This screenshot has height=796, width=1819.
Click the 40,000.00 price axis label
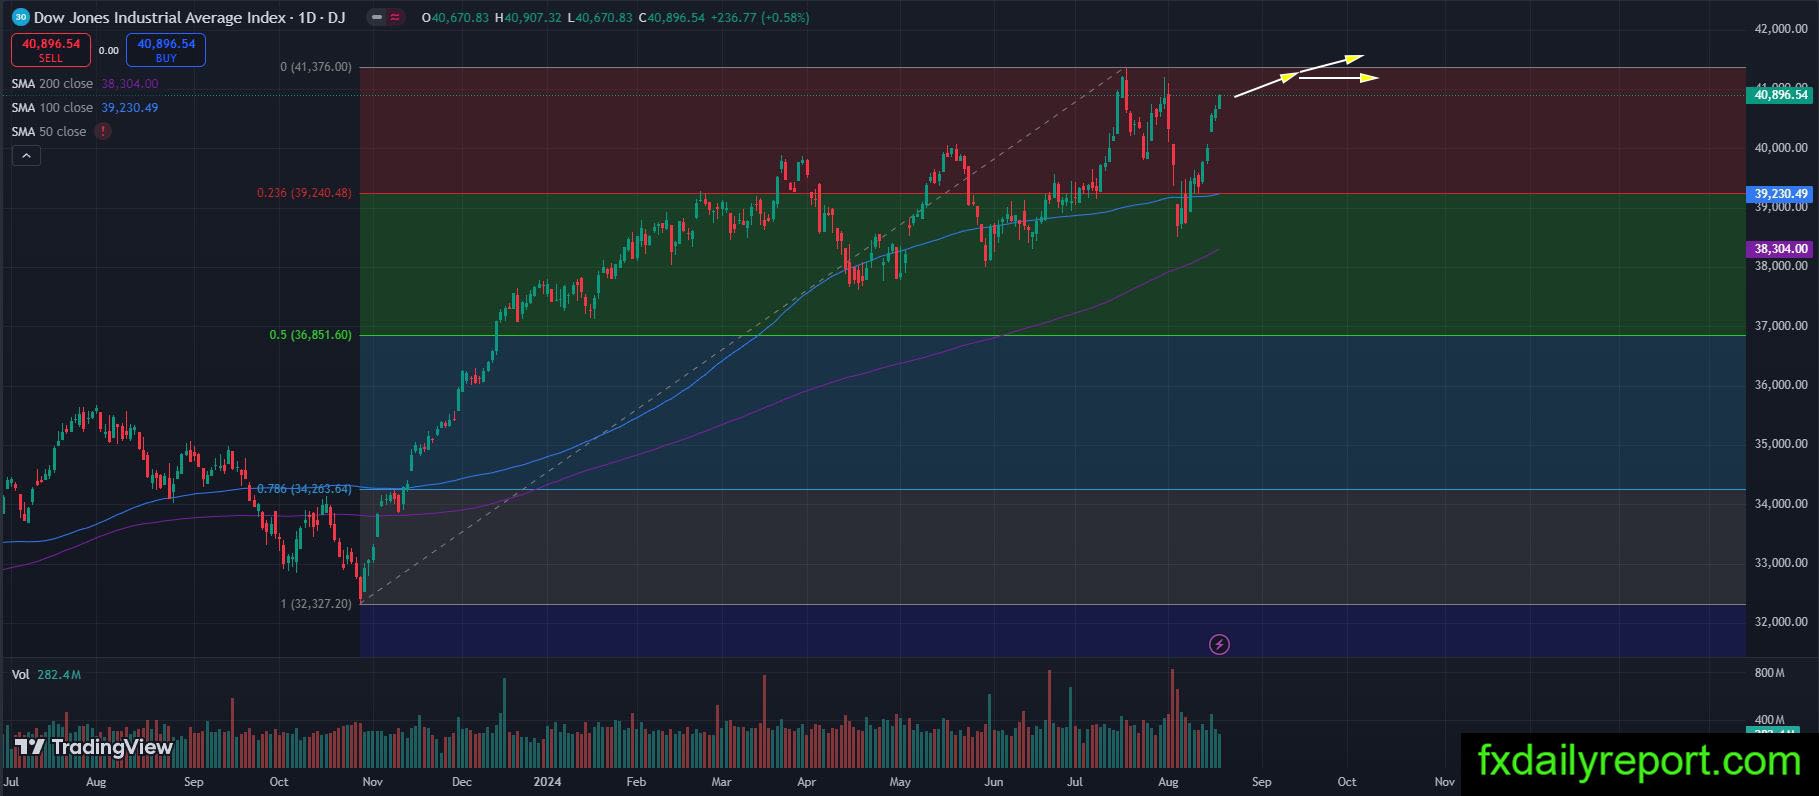pyautogui.click(x=1781, y=148)
